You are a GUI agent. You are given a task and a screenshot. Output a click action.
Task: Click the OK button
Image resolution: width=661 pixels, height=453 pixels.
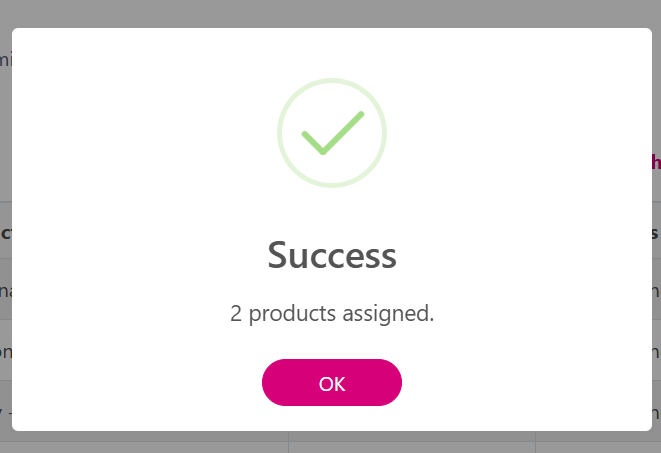(331, 383)
